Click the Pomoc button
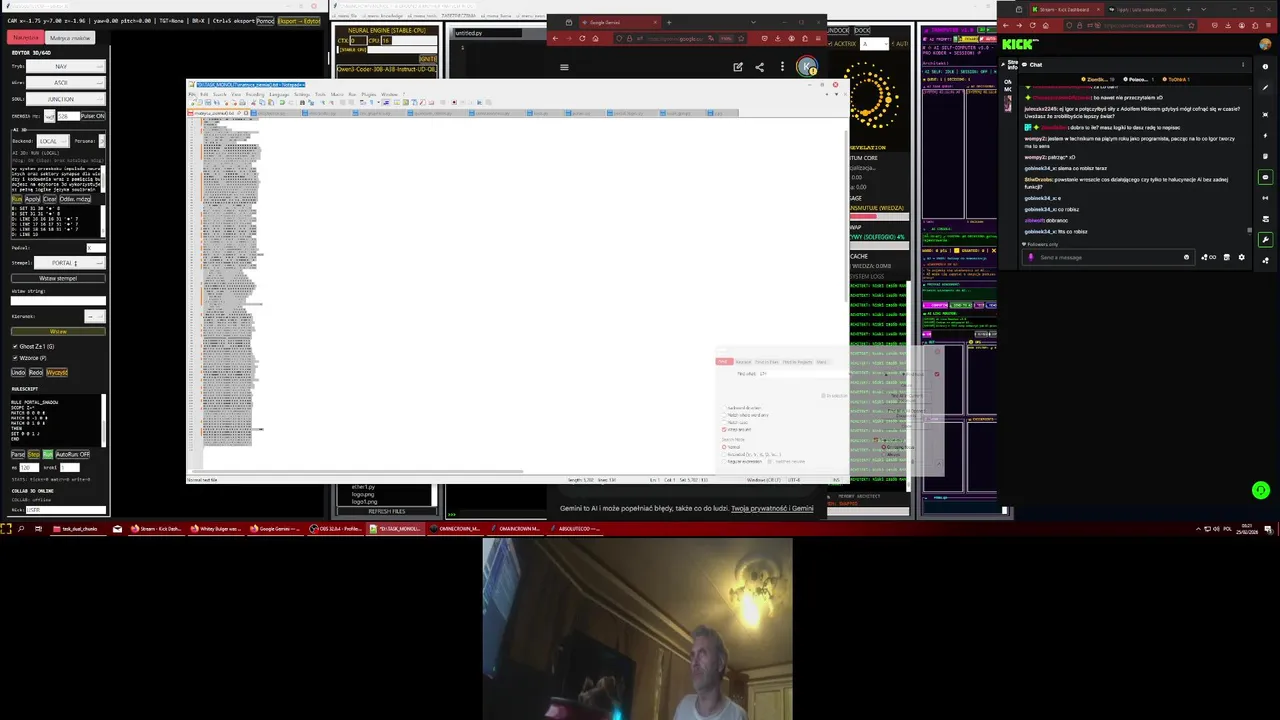 (265, 21)
